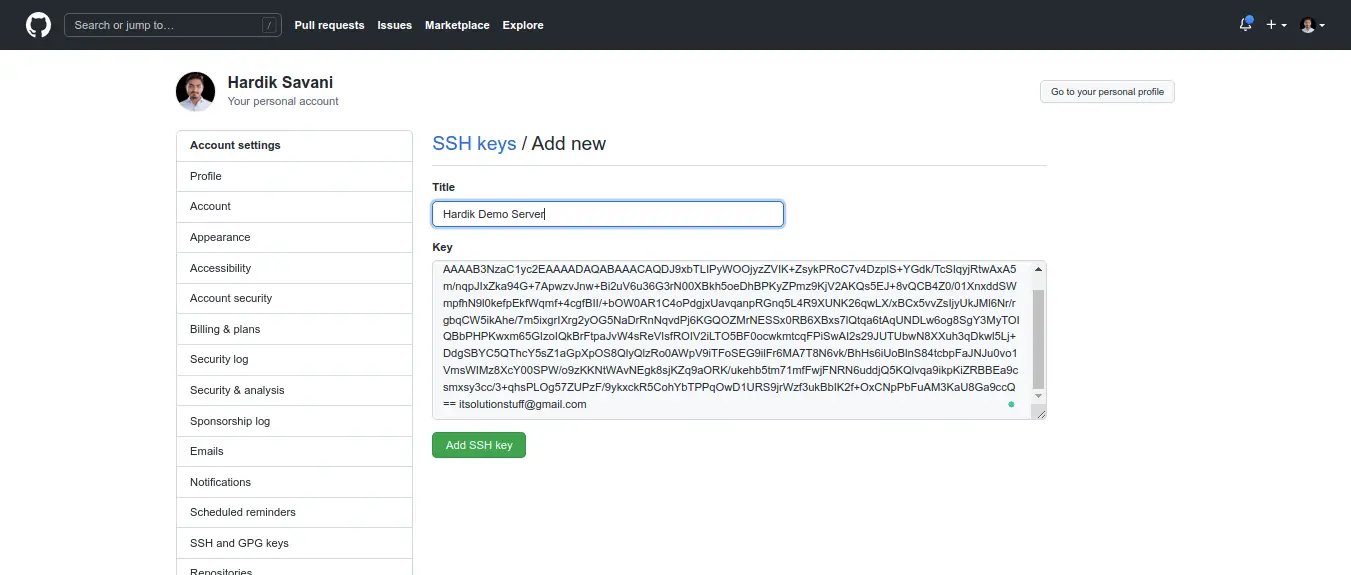Viewport: 1351px width, 575px height.
Task: Click the GitHub Octocat logo
Action: point(38,25)
